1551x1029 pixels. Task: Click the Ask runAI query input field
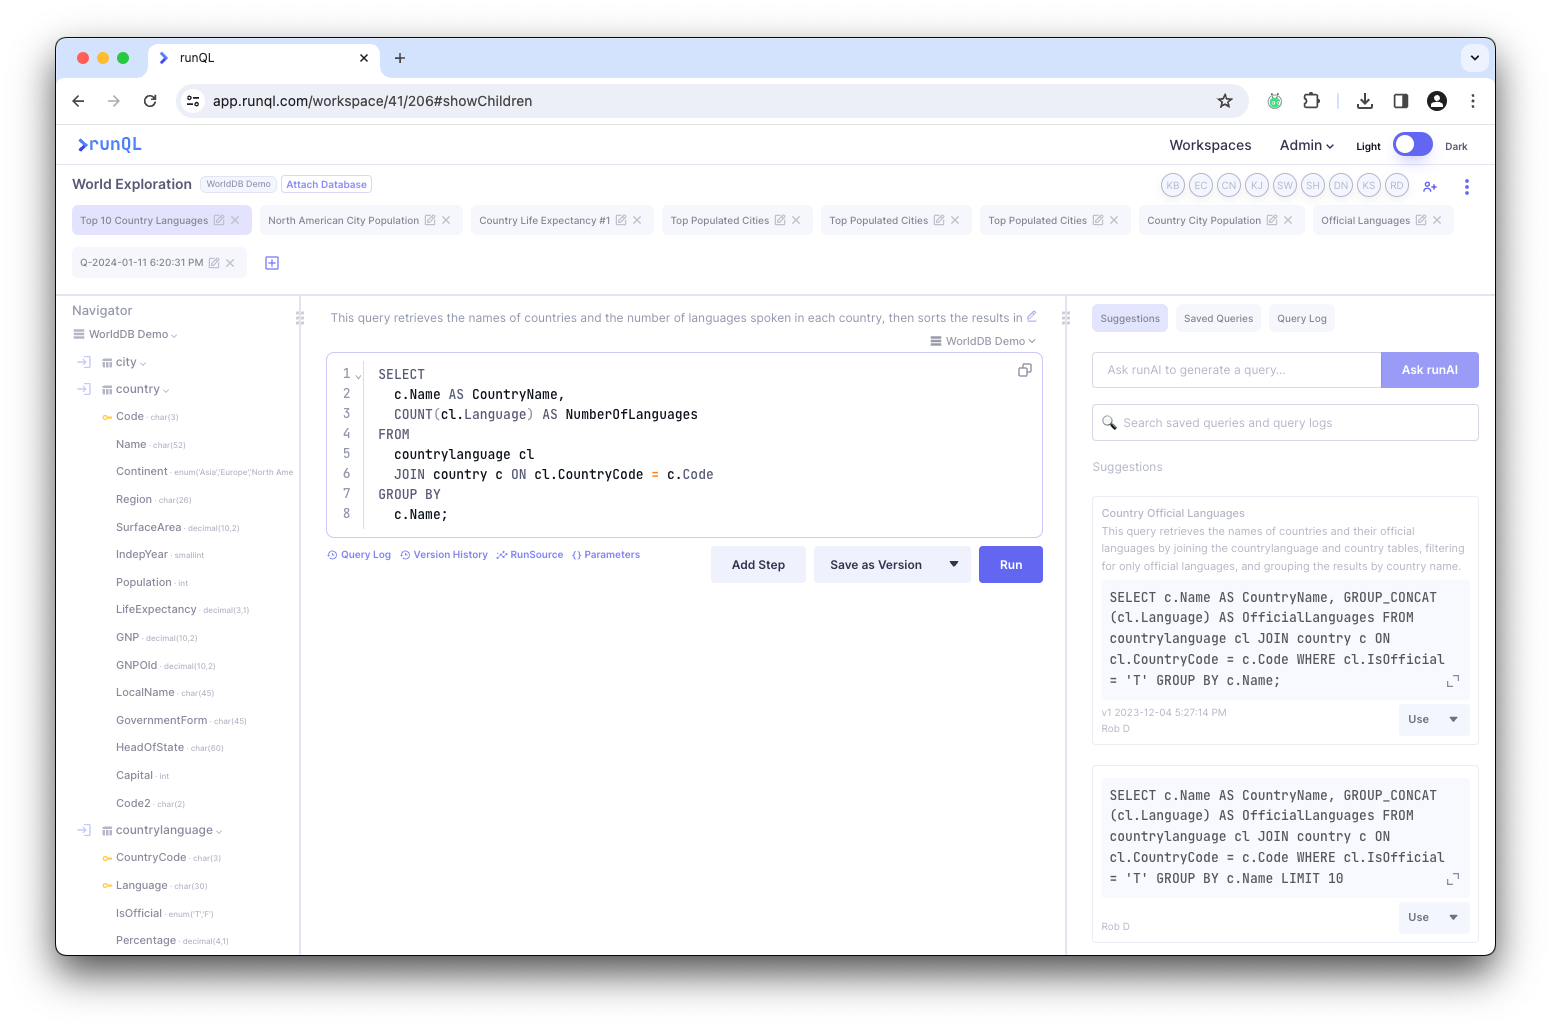(1236, 369)
